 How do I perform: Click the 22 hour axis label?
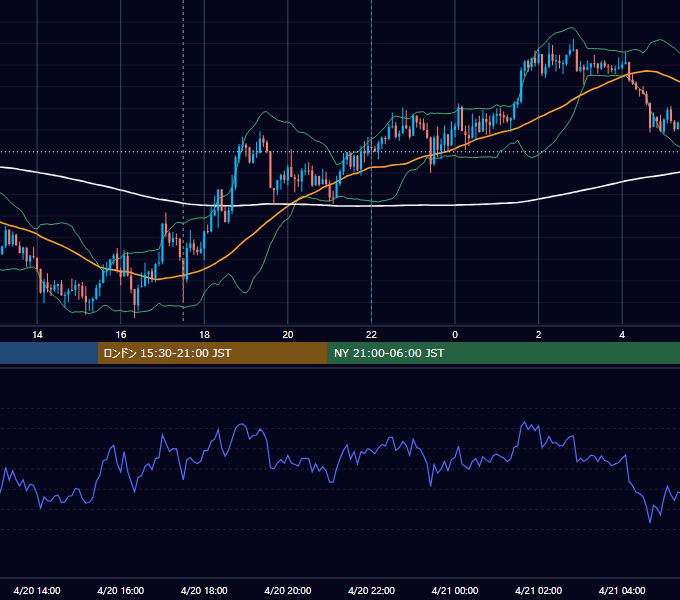pos(371,335)
